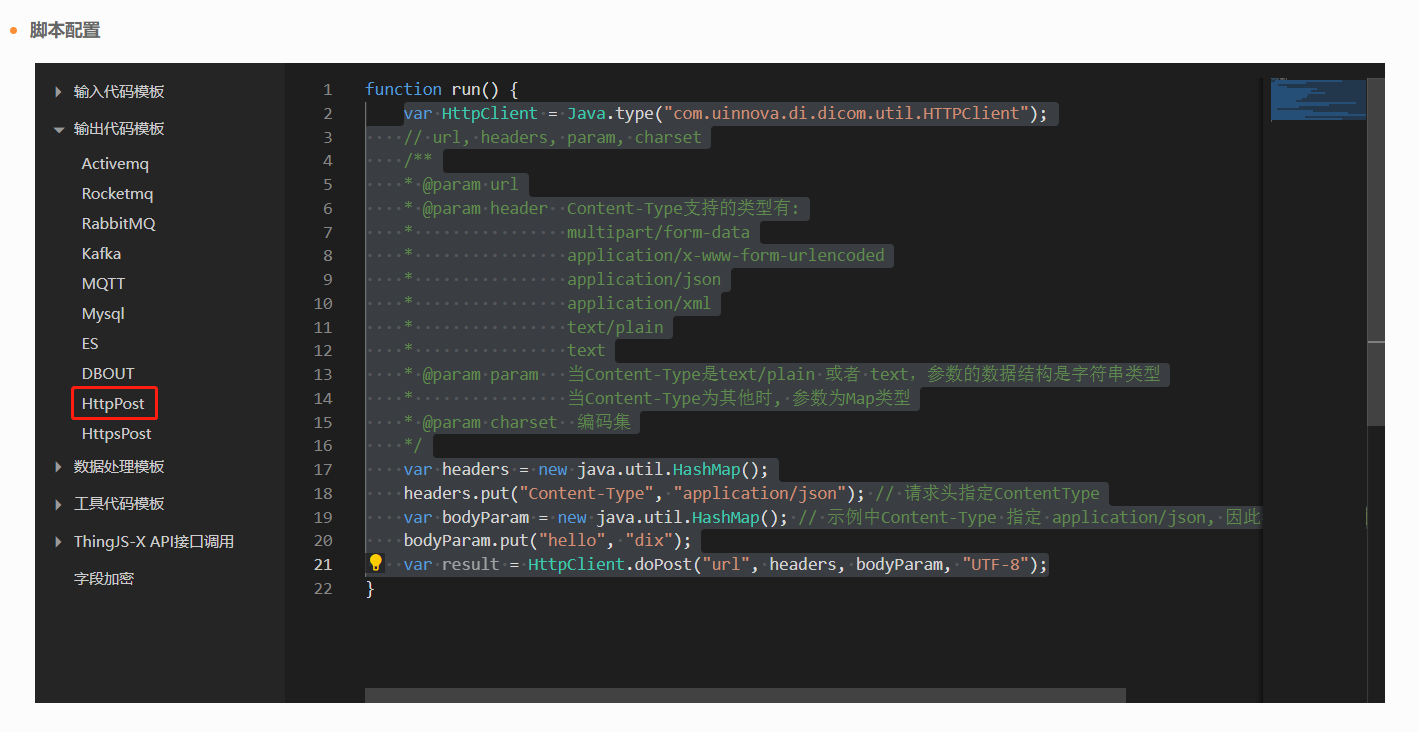Screen dimensions: 1418x732
Task: Click the '@param charset 编码集' comment
Action: (517, 422)
